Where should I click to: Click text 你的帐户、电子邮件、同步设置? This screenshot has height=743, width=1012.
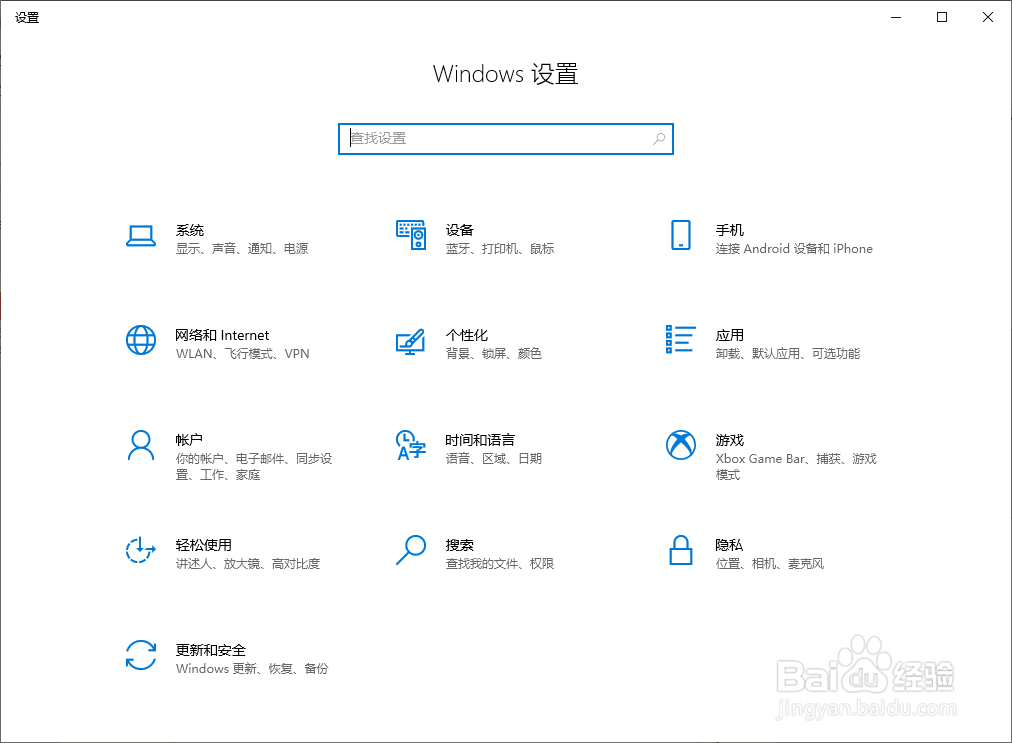(254, 467)
